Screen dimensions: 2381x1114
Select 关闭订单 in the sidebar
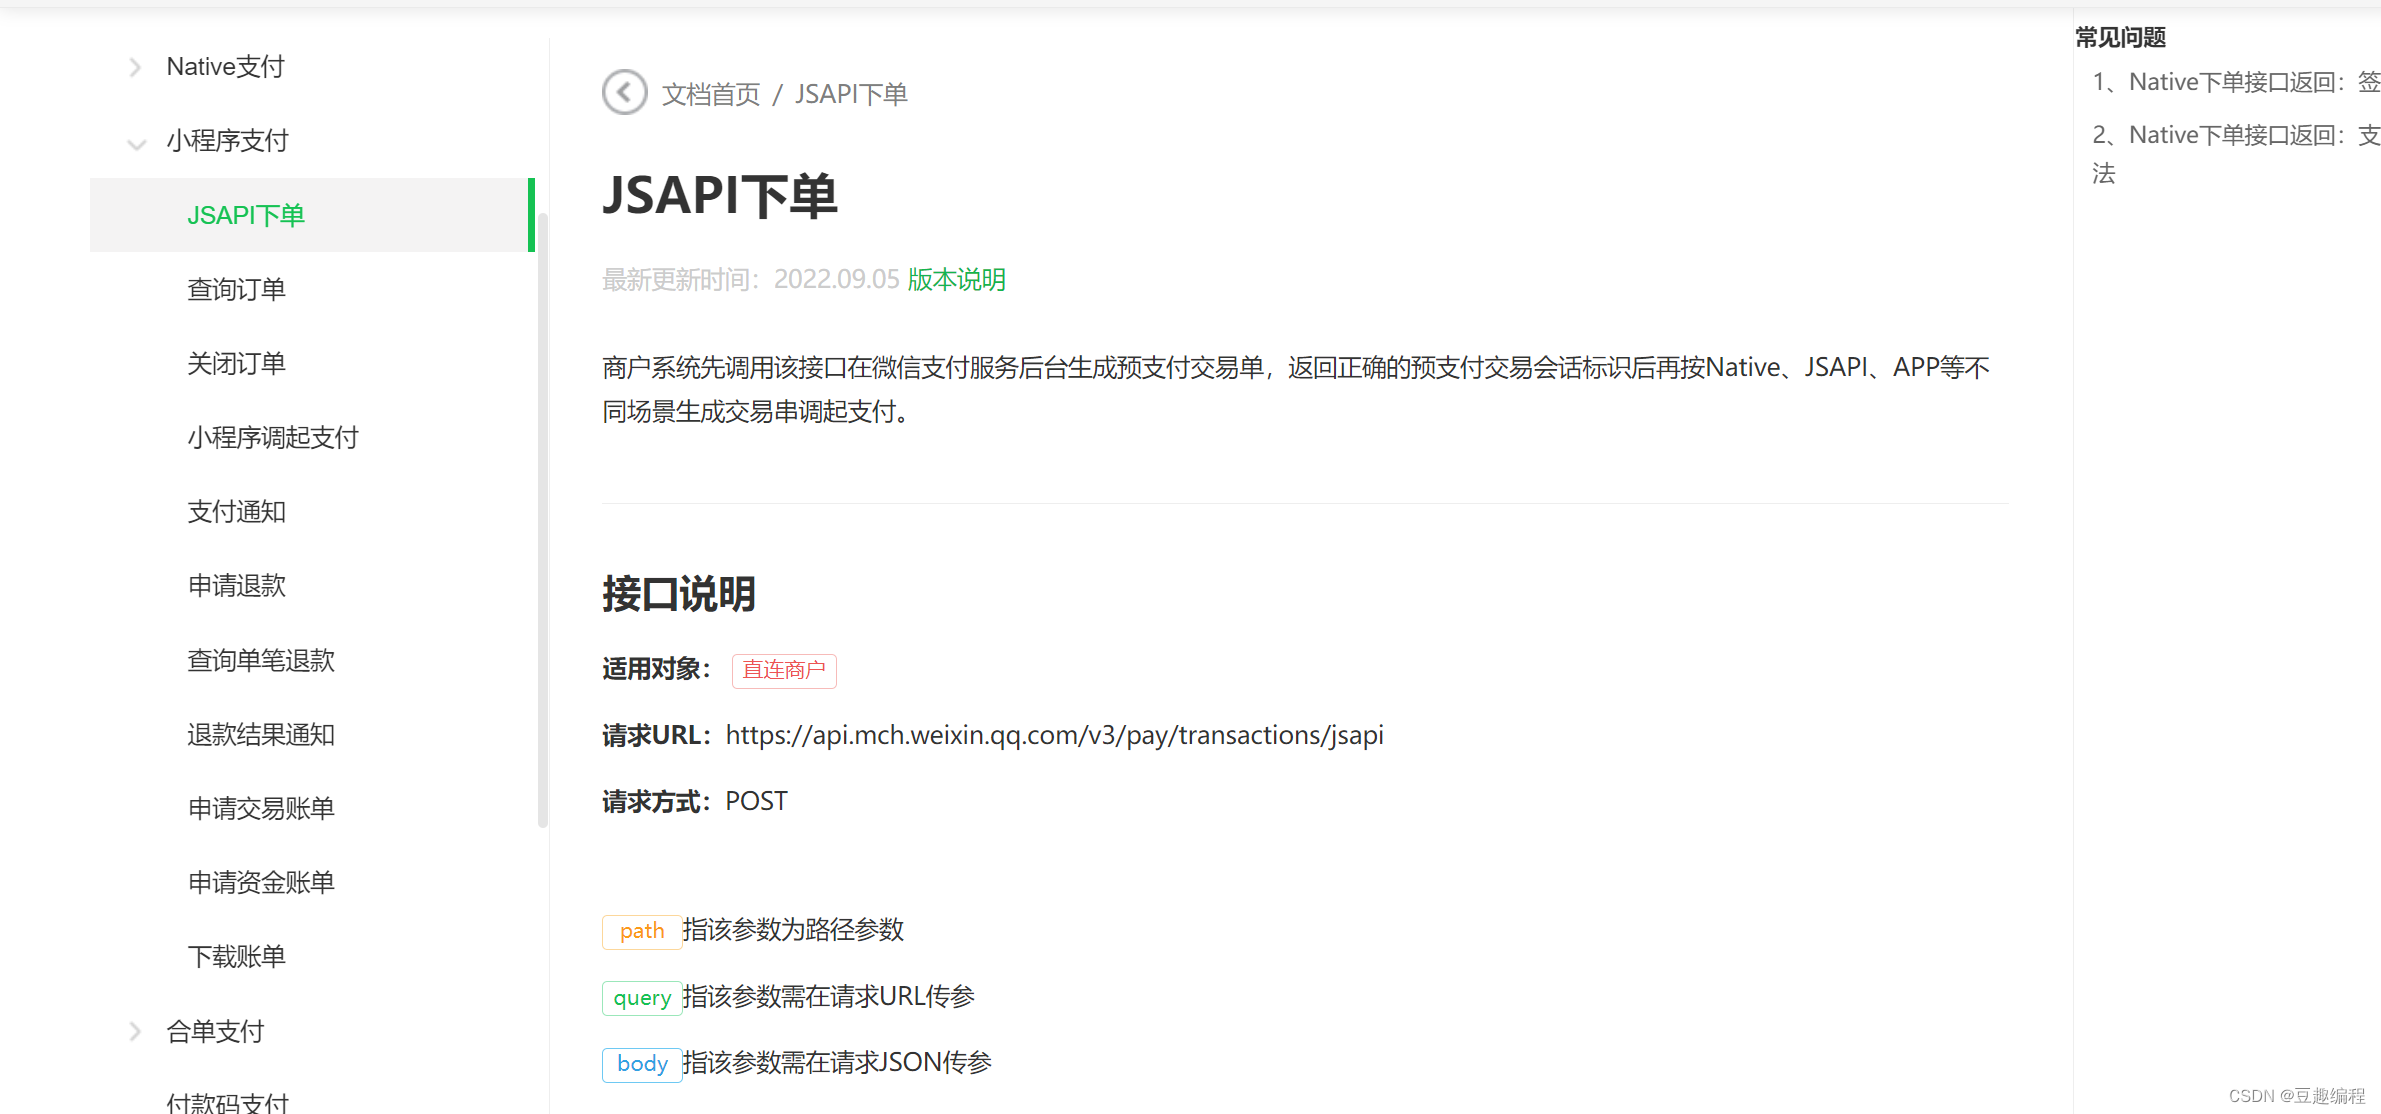236,362
